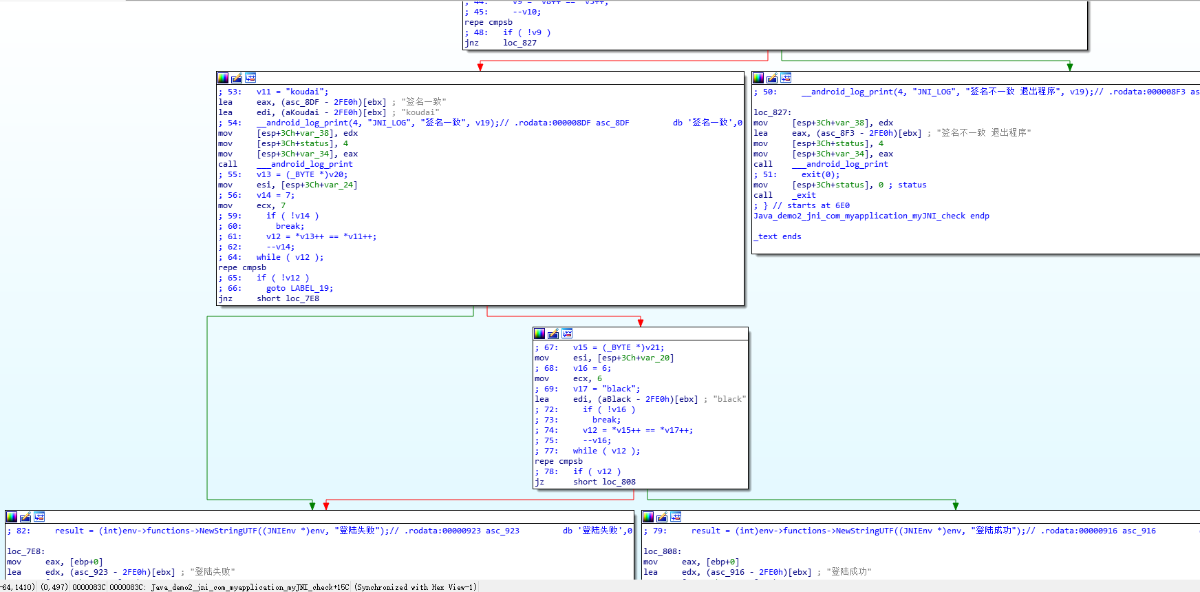1200x592 pixels.
Task: Select line 61 v12 = *v13++ == *v11++
Action: (x=297, y=236)
